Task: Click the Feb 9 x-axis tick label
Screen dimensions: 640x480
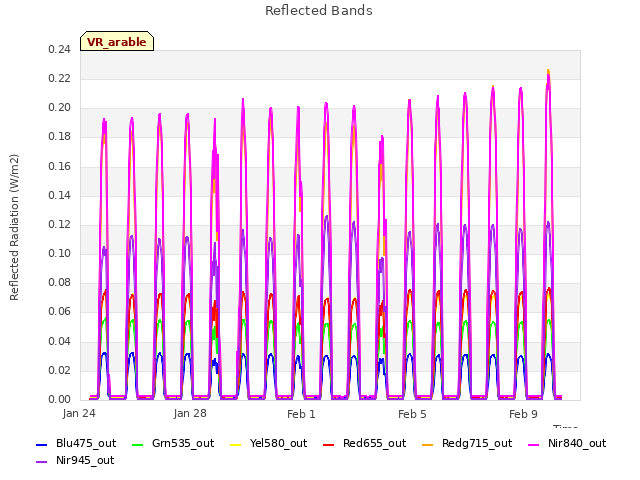Action: pos(523,414)
